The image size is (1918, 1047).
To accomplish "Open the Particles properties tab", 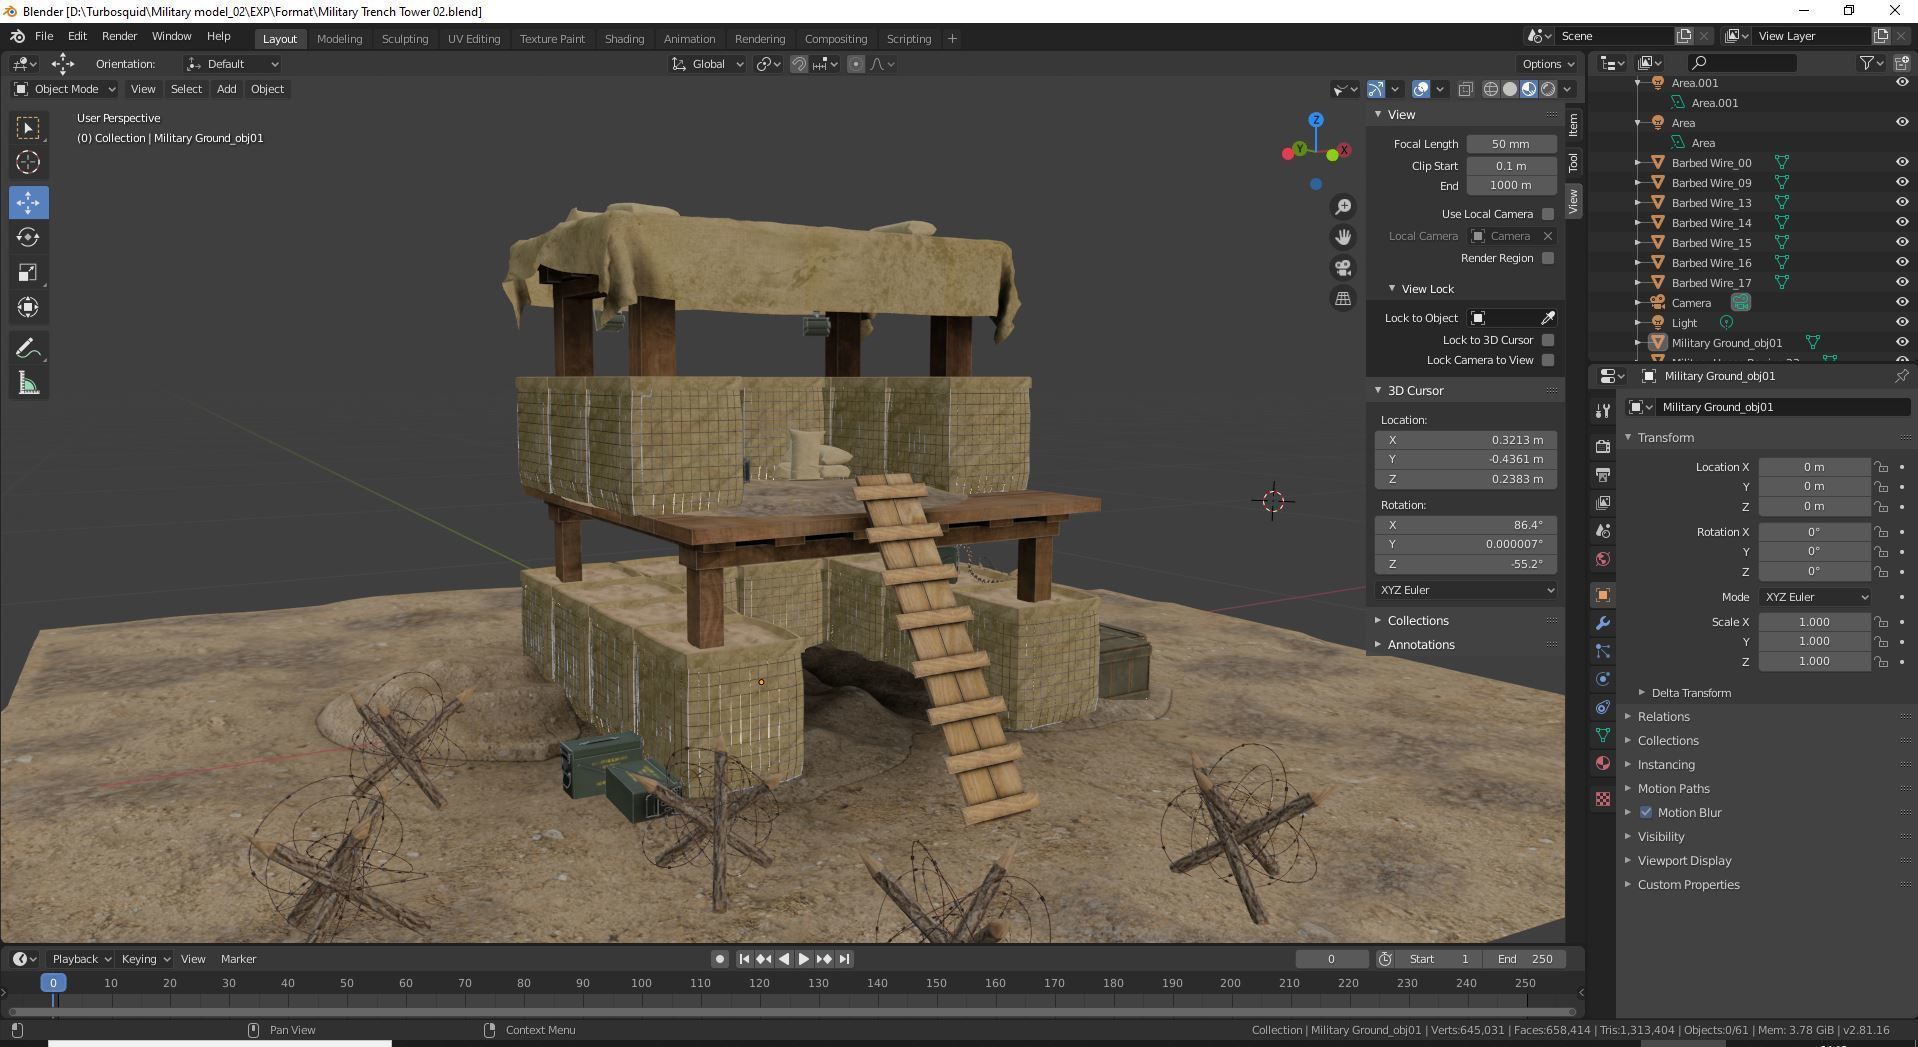I will (x=1603, y=651).
